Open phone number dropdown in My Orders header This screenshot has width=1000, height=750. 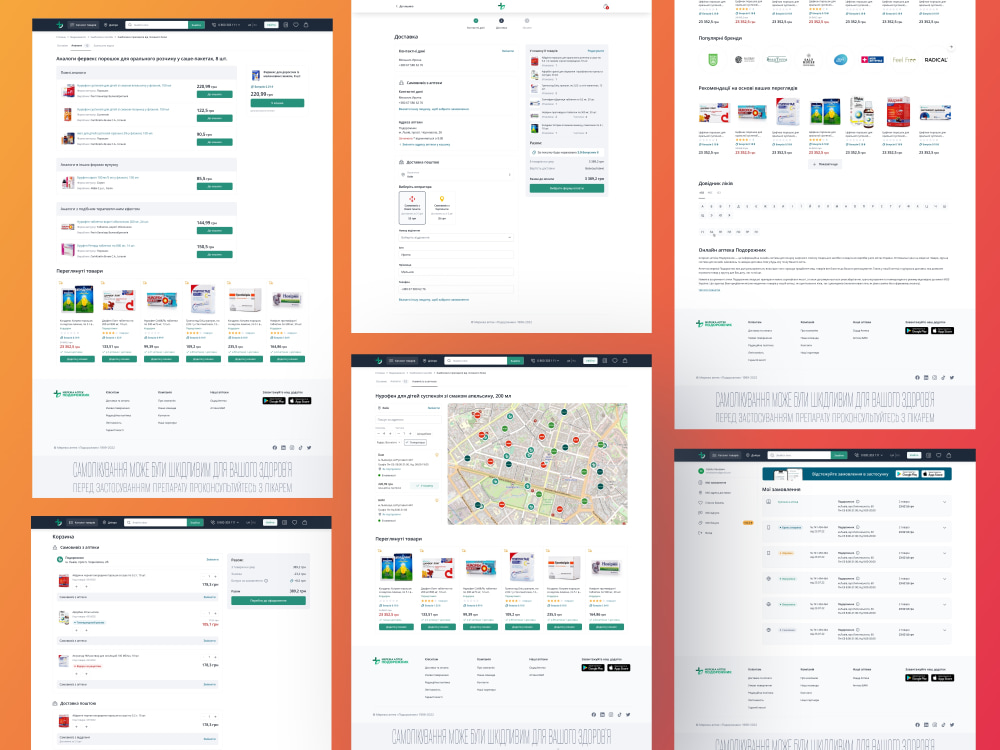click(869, 455)
